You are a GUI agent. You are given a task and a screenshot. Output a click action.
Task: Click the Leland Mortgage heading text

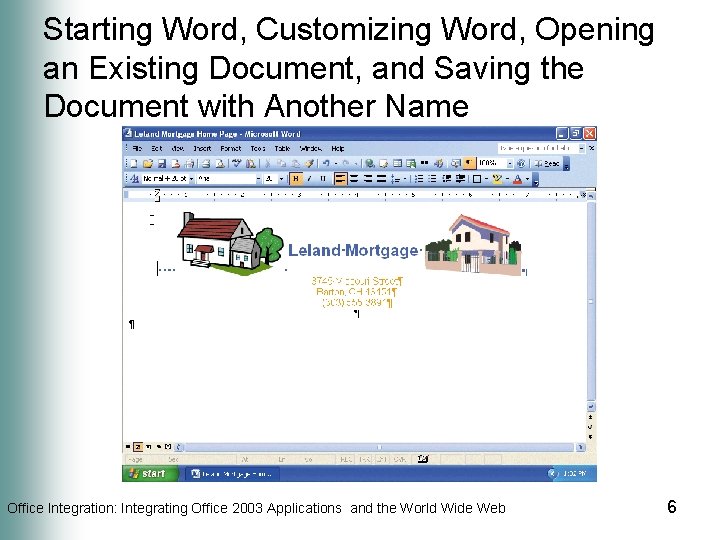(x=353, y=250)
